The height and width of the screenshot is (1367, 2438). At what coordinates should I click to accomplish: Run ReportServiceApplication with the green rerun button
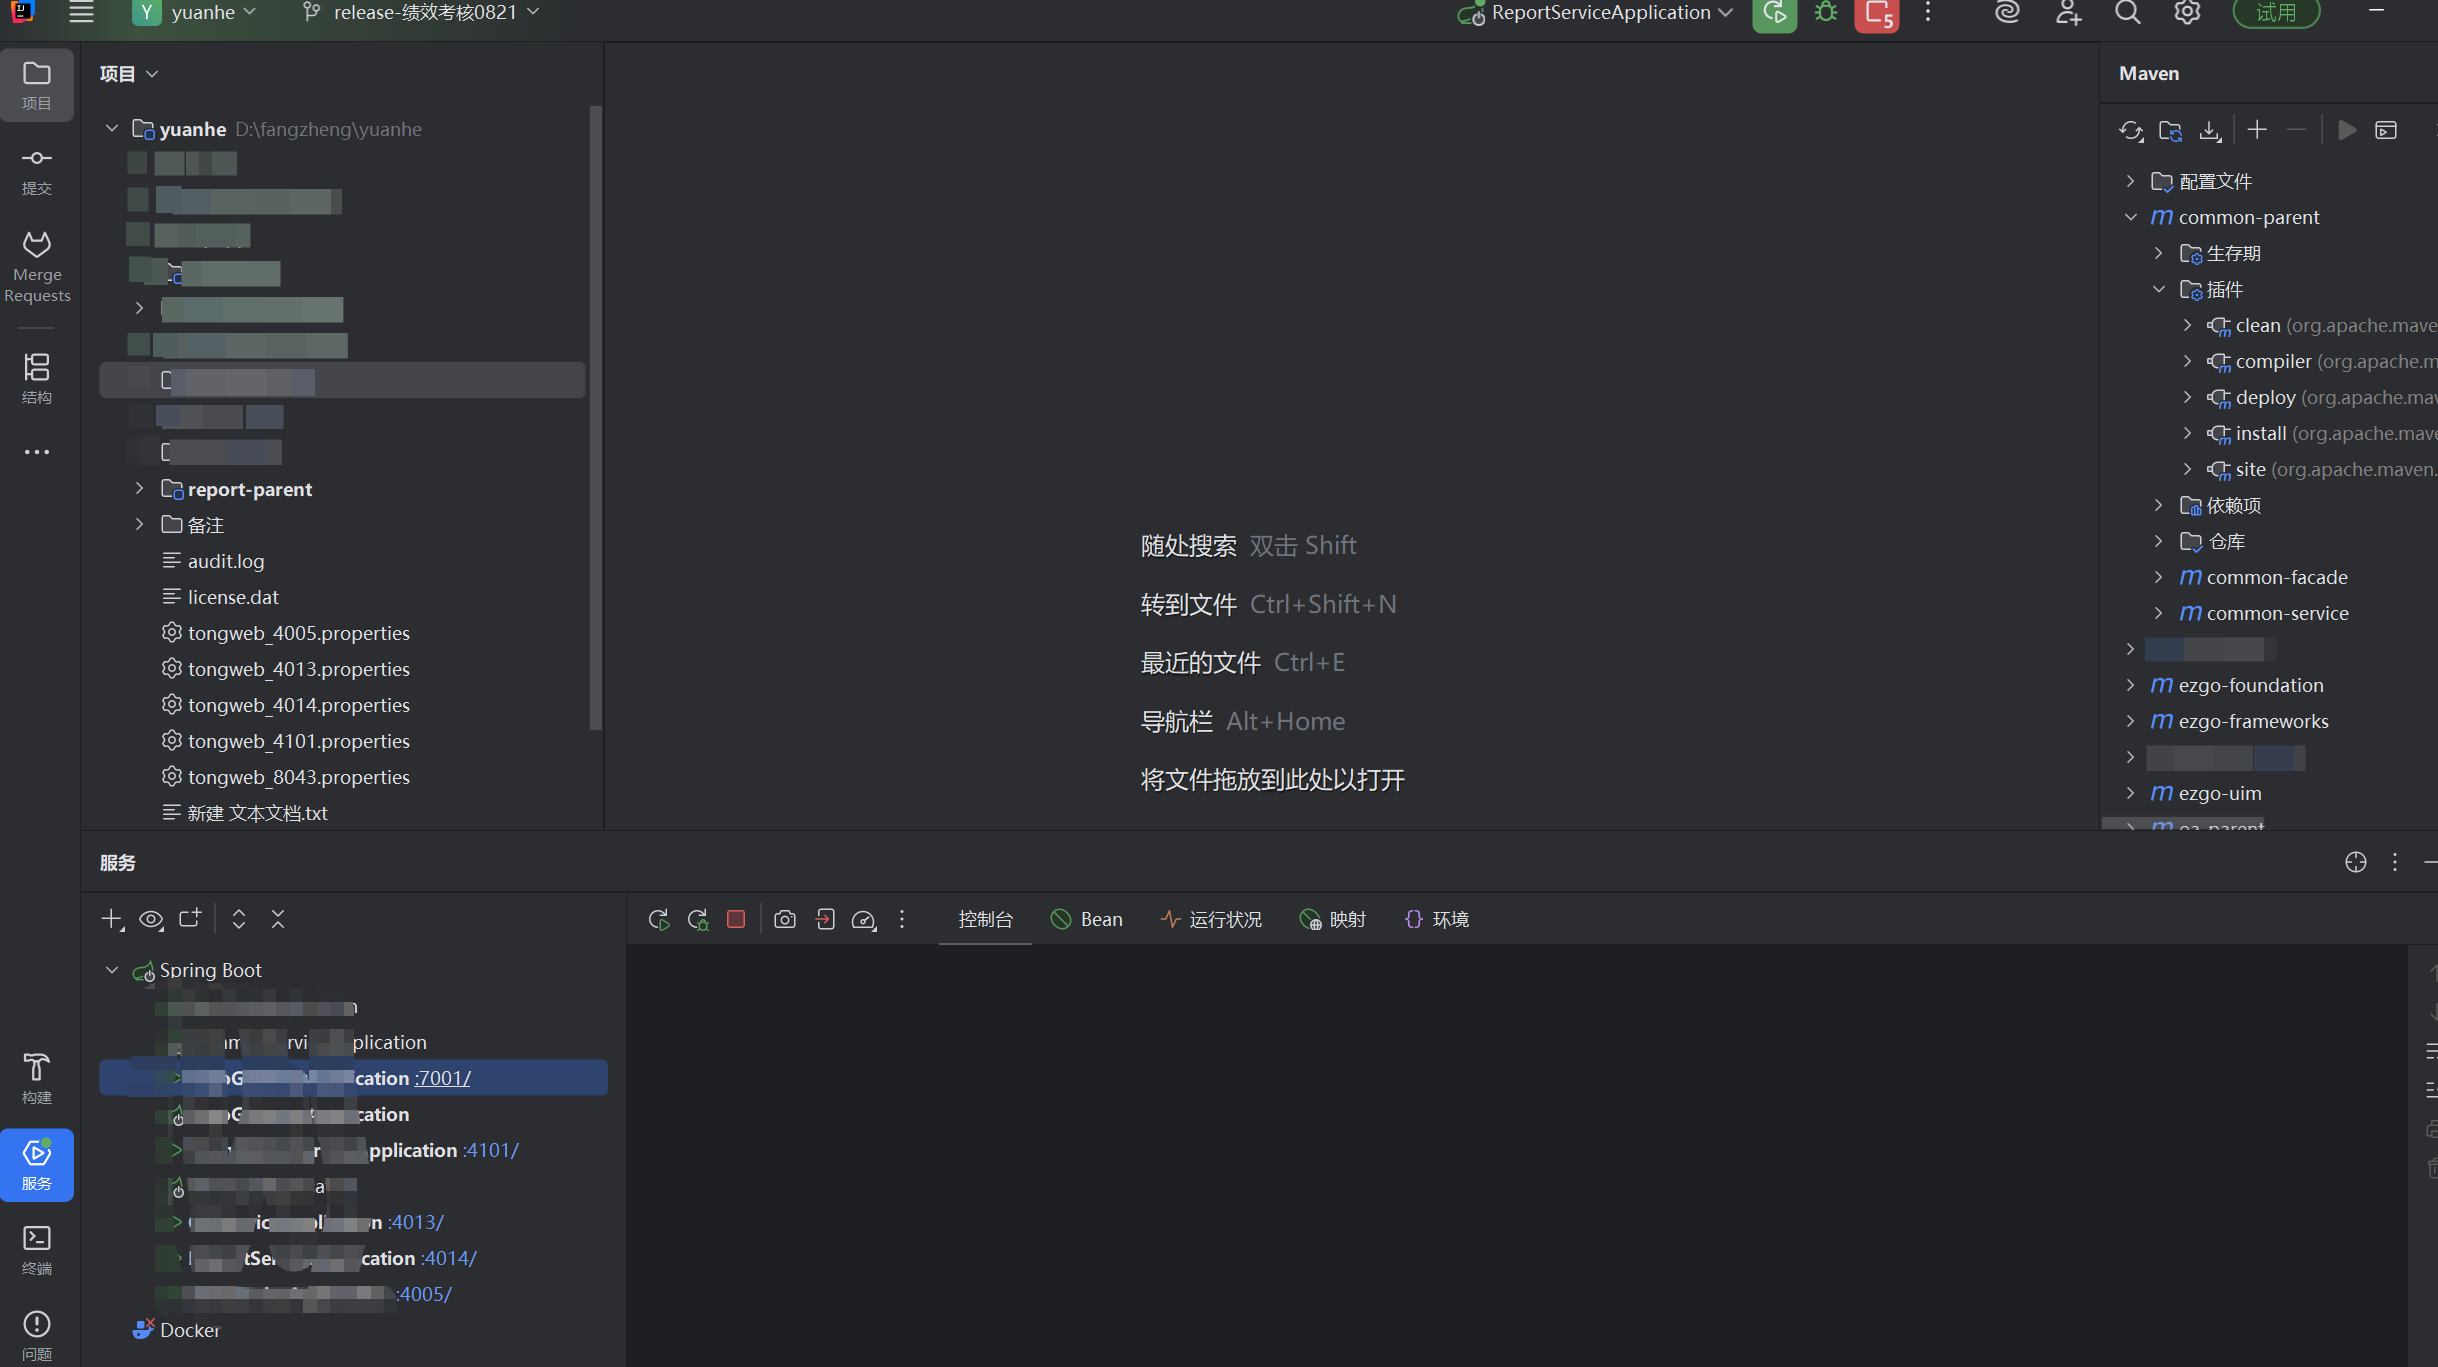(x=1774, y=13)
